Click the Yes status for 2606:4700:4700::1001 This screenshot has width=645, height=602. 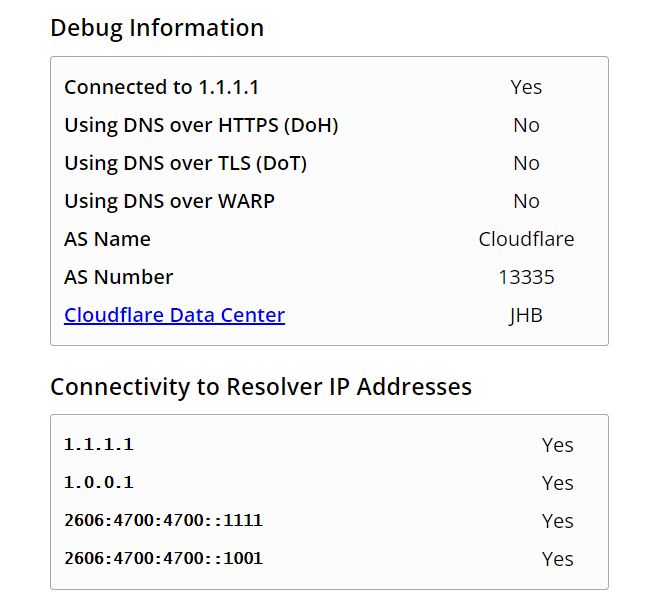[557, 559]
